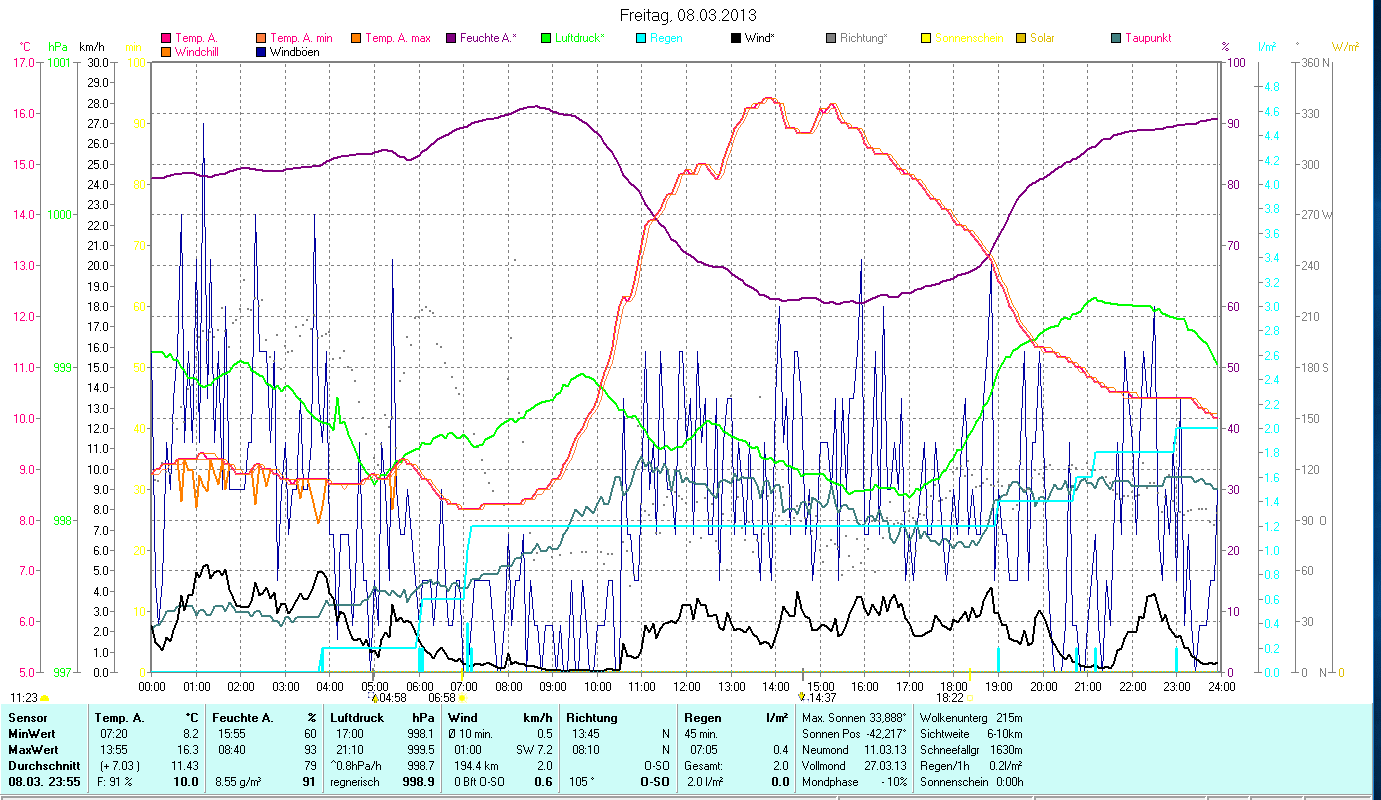The height and width of the screenshot is (800, 1381).
Task: Click the sun icon beside the 18:22 label
Action: 970,698
